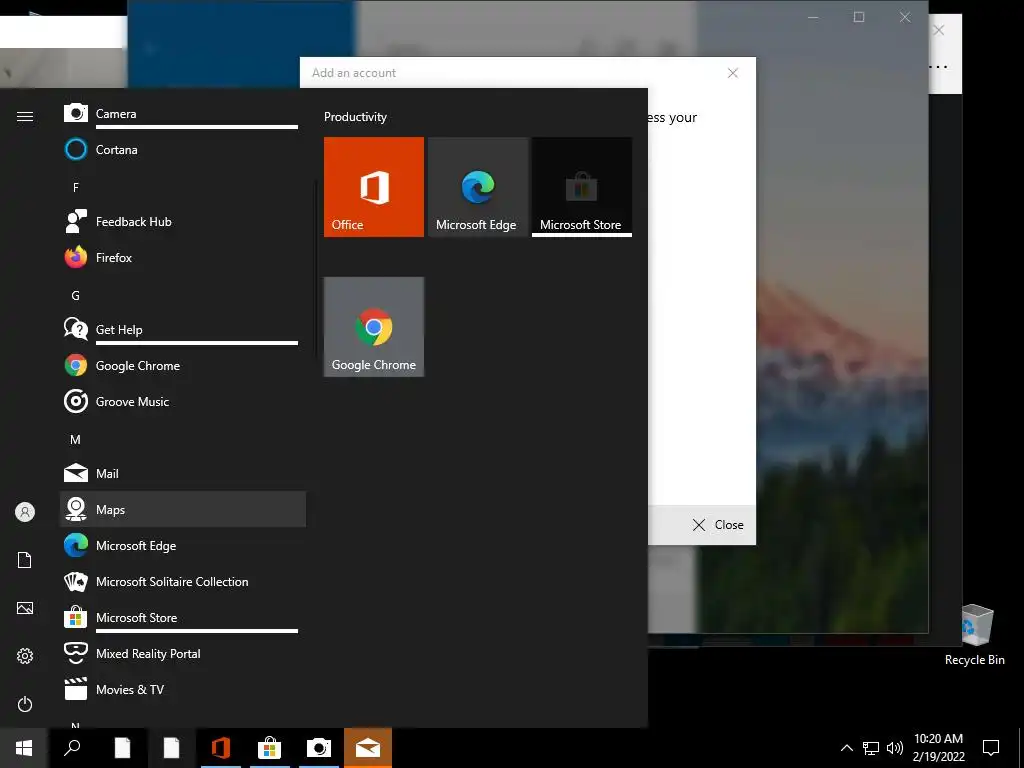Launch Cortana from the app list
Viewport: 1024px width, 768px height.
click(x=183, y=150)
